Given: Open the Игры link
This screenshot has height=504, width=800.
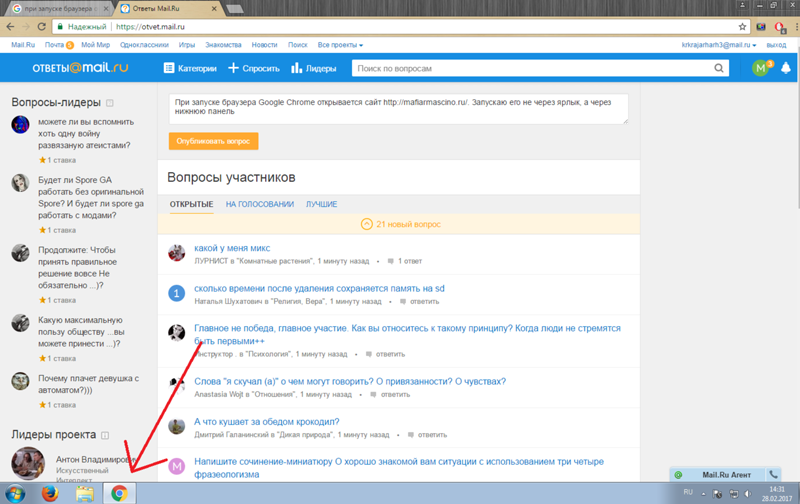Looking at the screenshot, I should tap(187, 45).
